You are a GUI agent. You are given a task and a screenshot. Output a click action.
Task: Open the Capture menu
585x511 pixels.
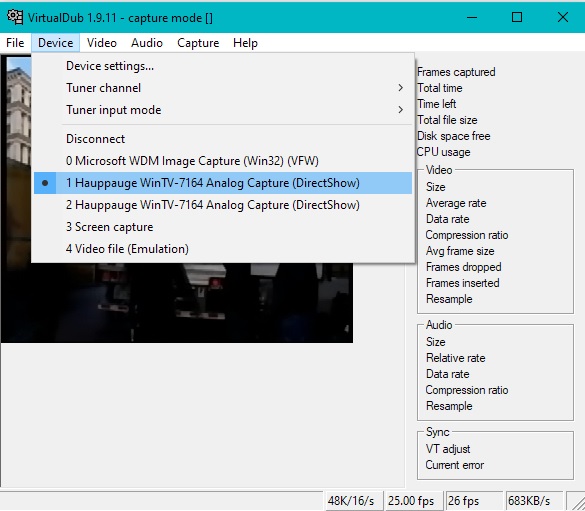tap(198, 43)
